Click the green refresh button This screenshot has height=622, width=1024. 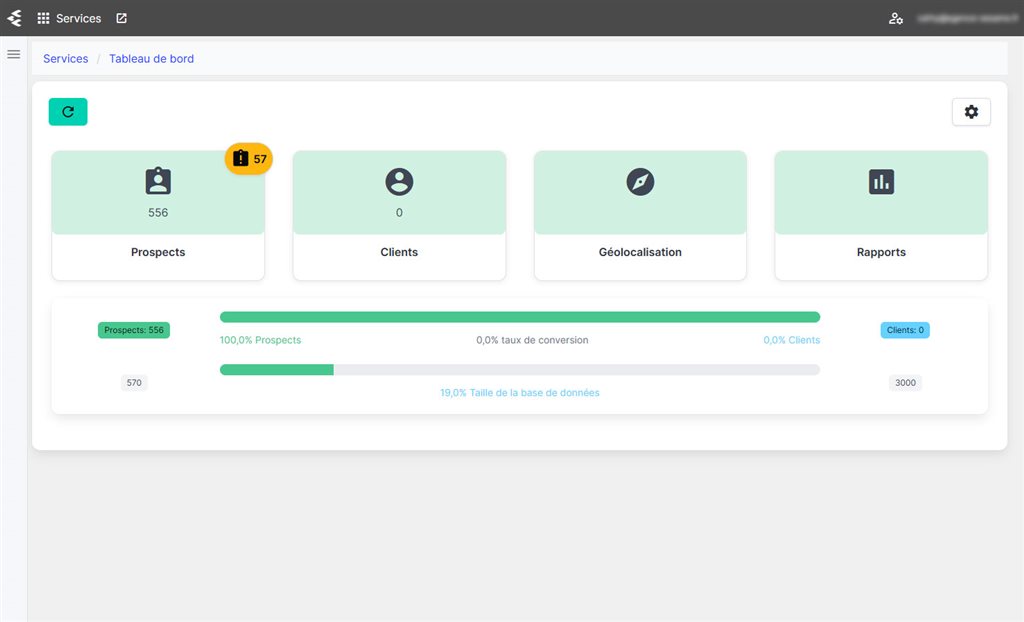(68, 112)
